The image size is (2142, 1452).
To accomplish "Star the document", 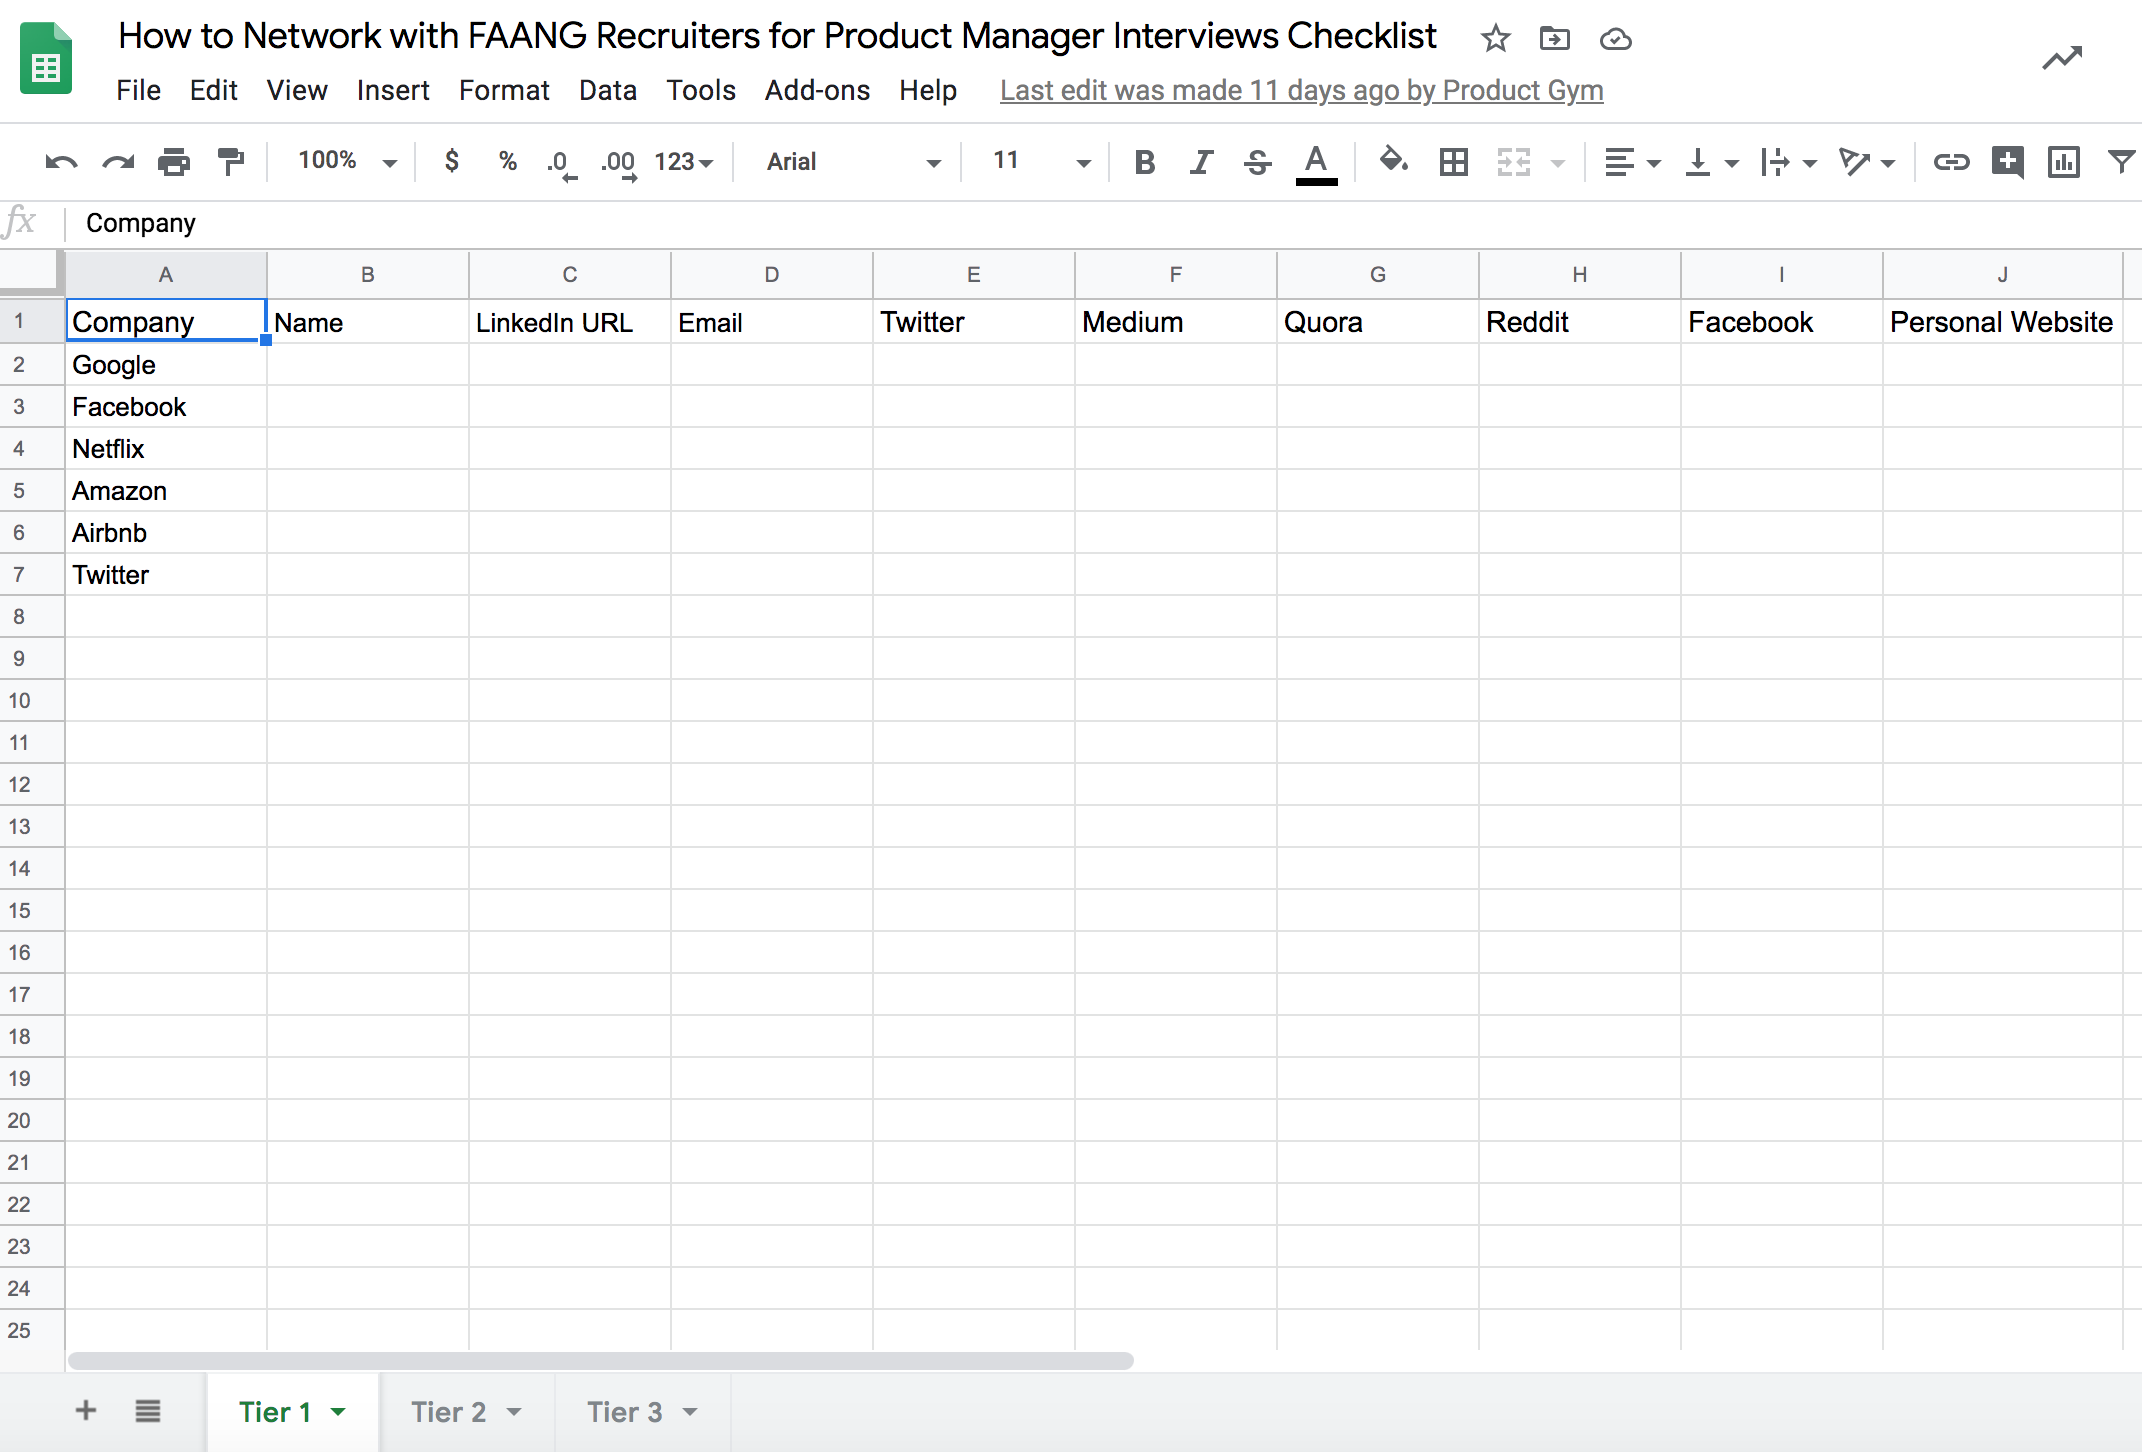I will click(x=1495, y=39).
